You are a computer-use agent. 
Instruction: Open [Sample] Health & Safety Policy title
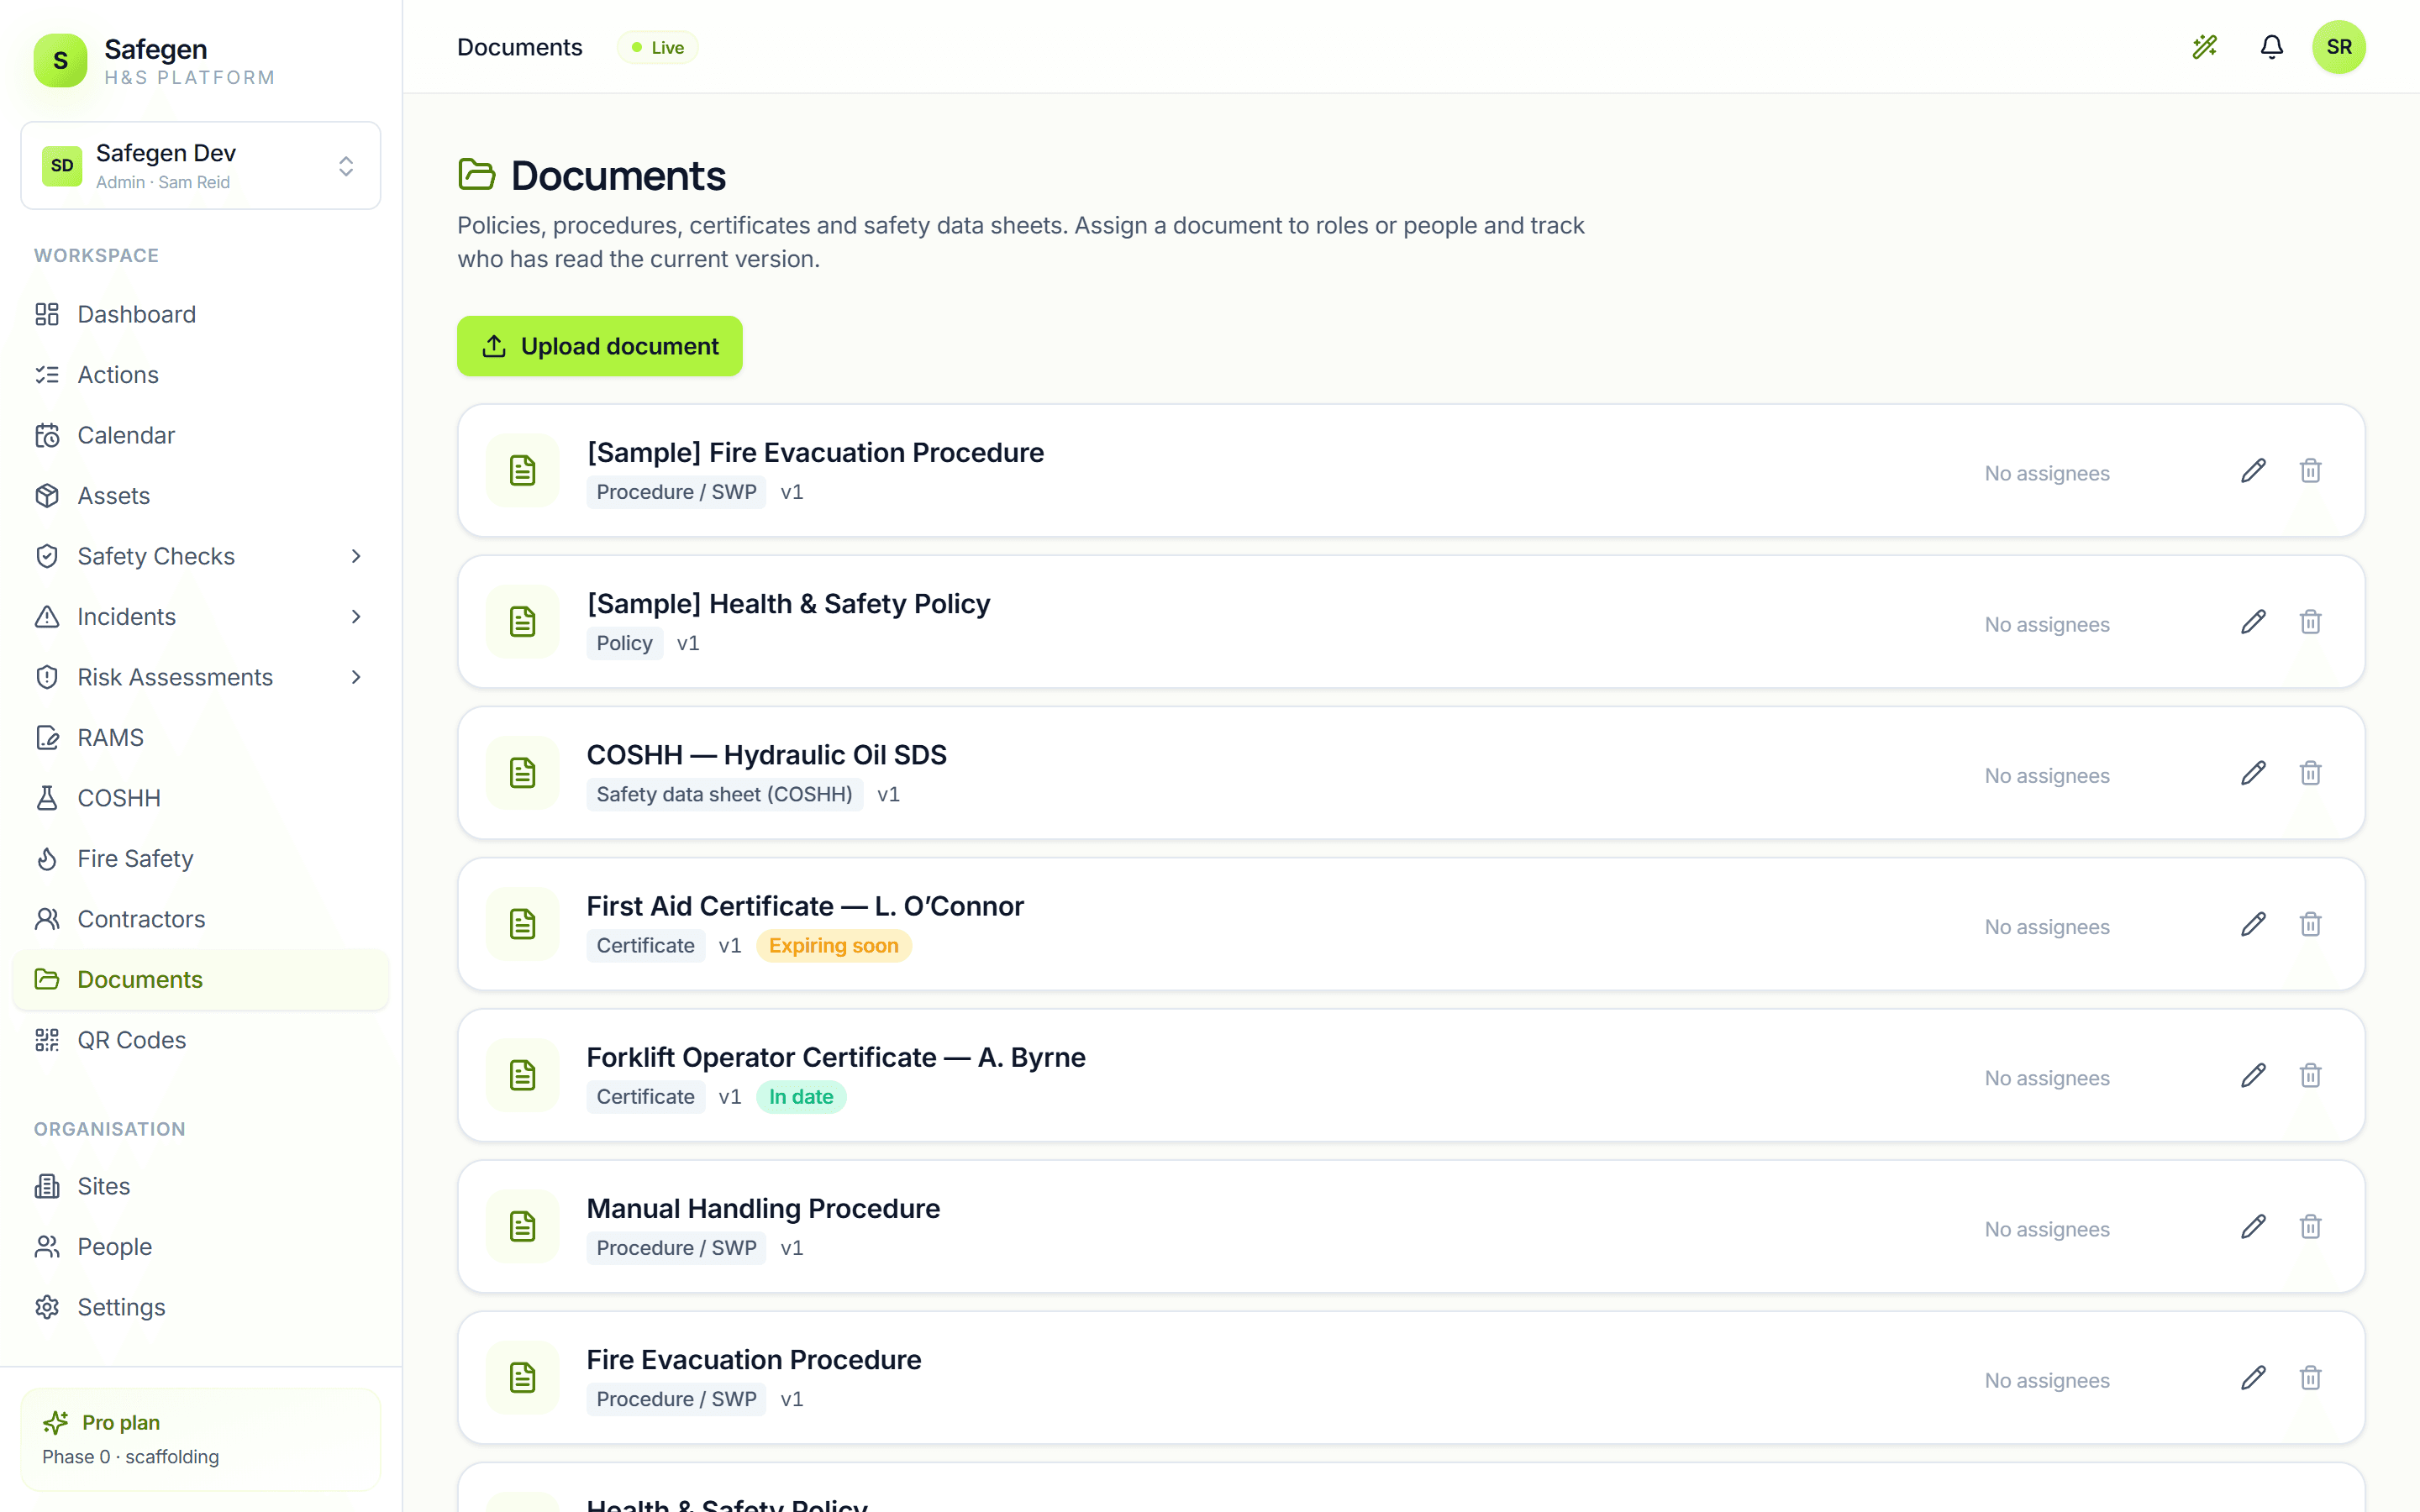point(788,603)
